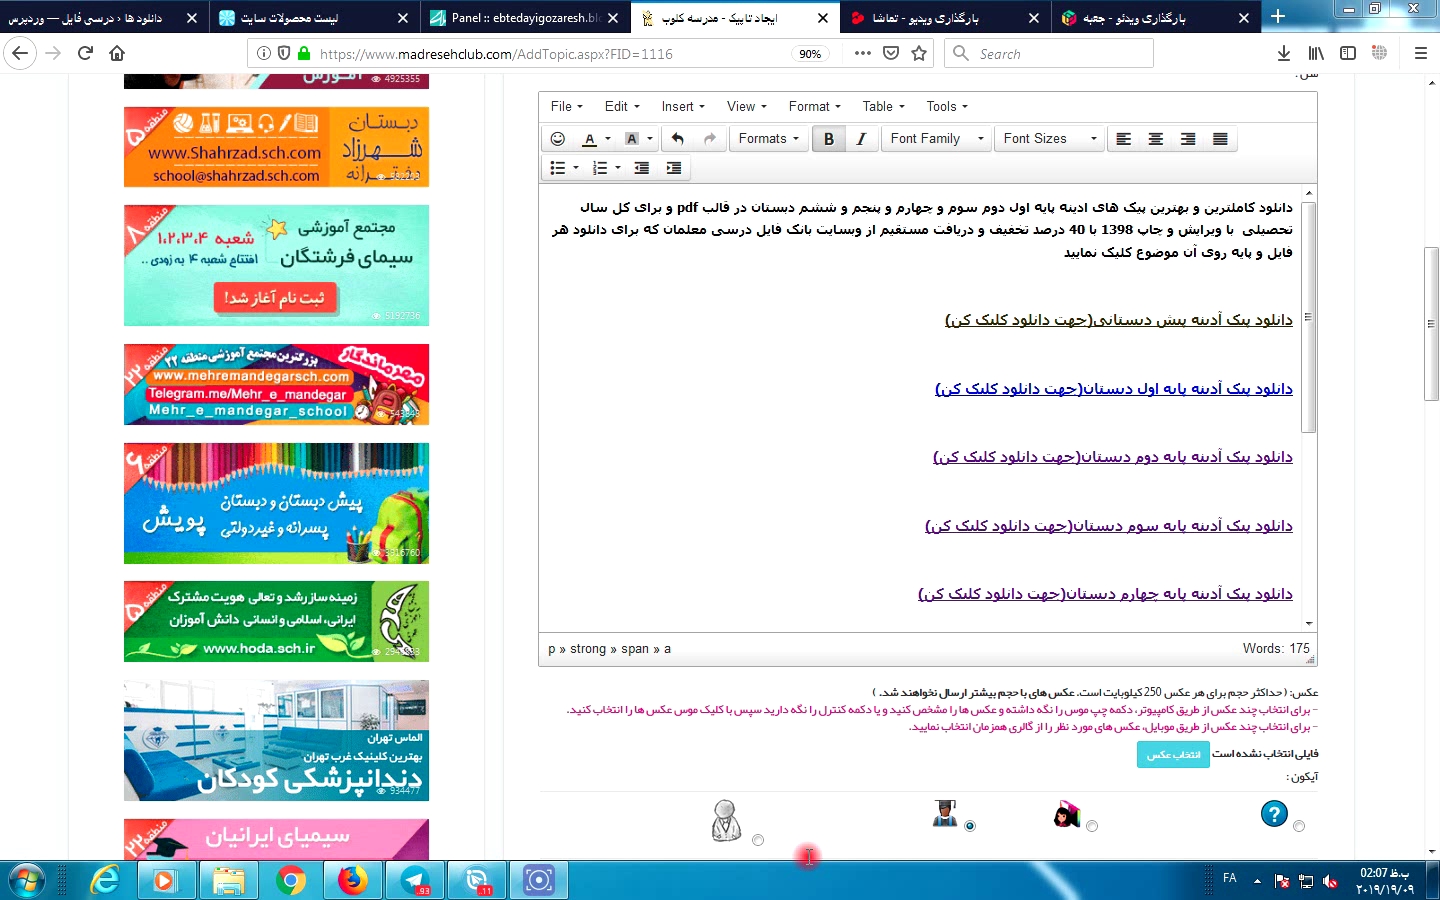
Task: Click the turquoise photo upload button
Action: coord(1173,755)
